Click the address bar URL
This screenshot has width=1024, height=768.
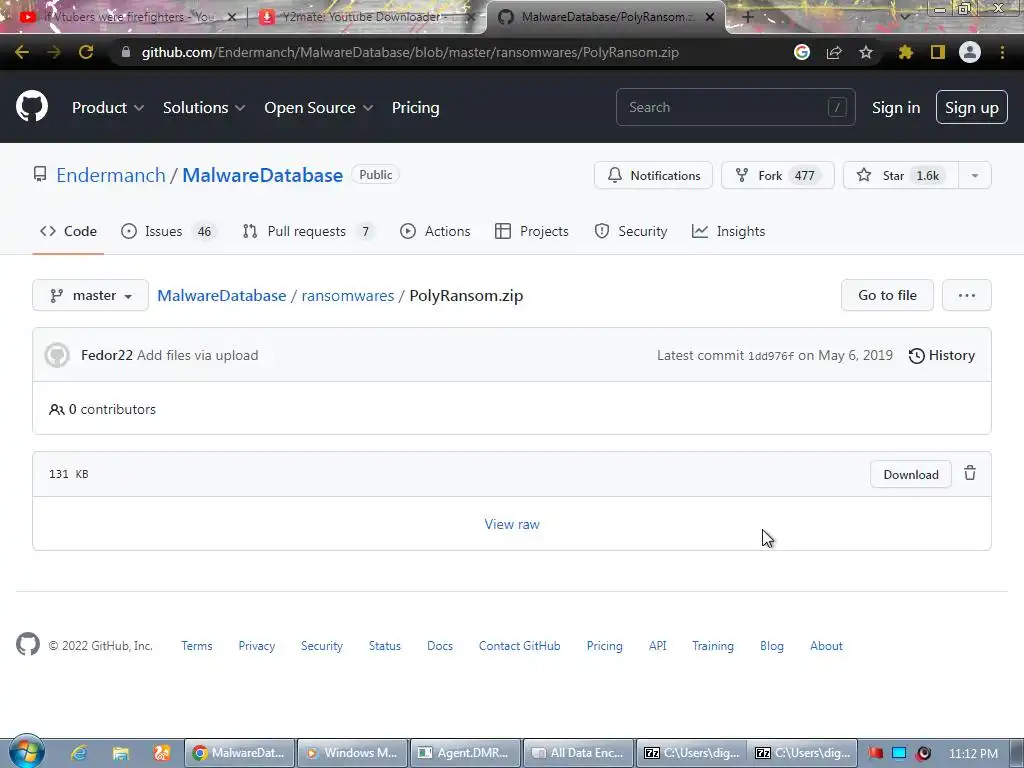click(x=410, y=52)
